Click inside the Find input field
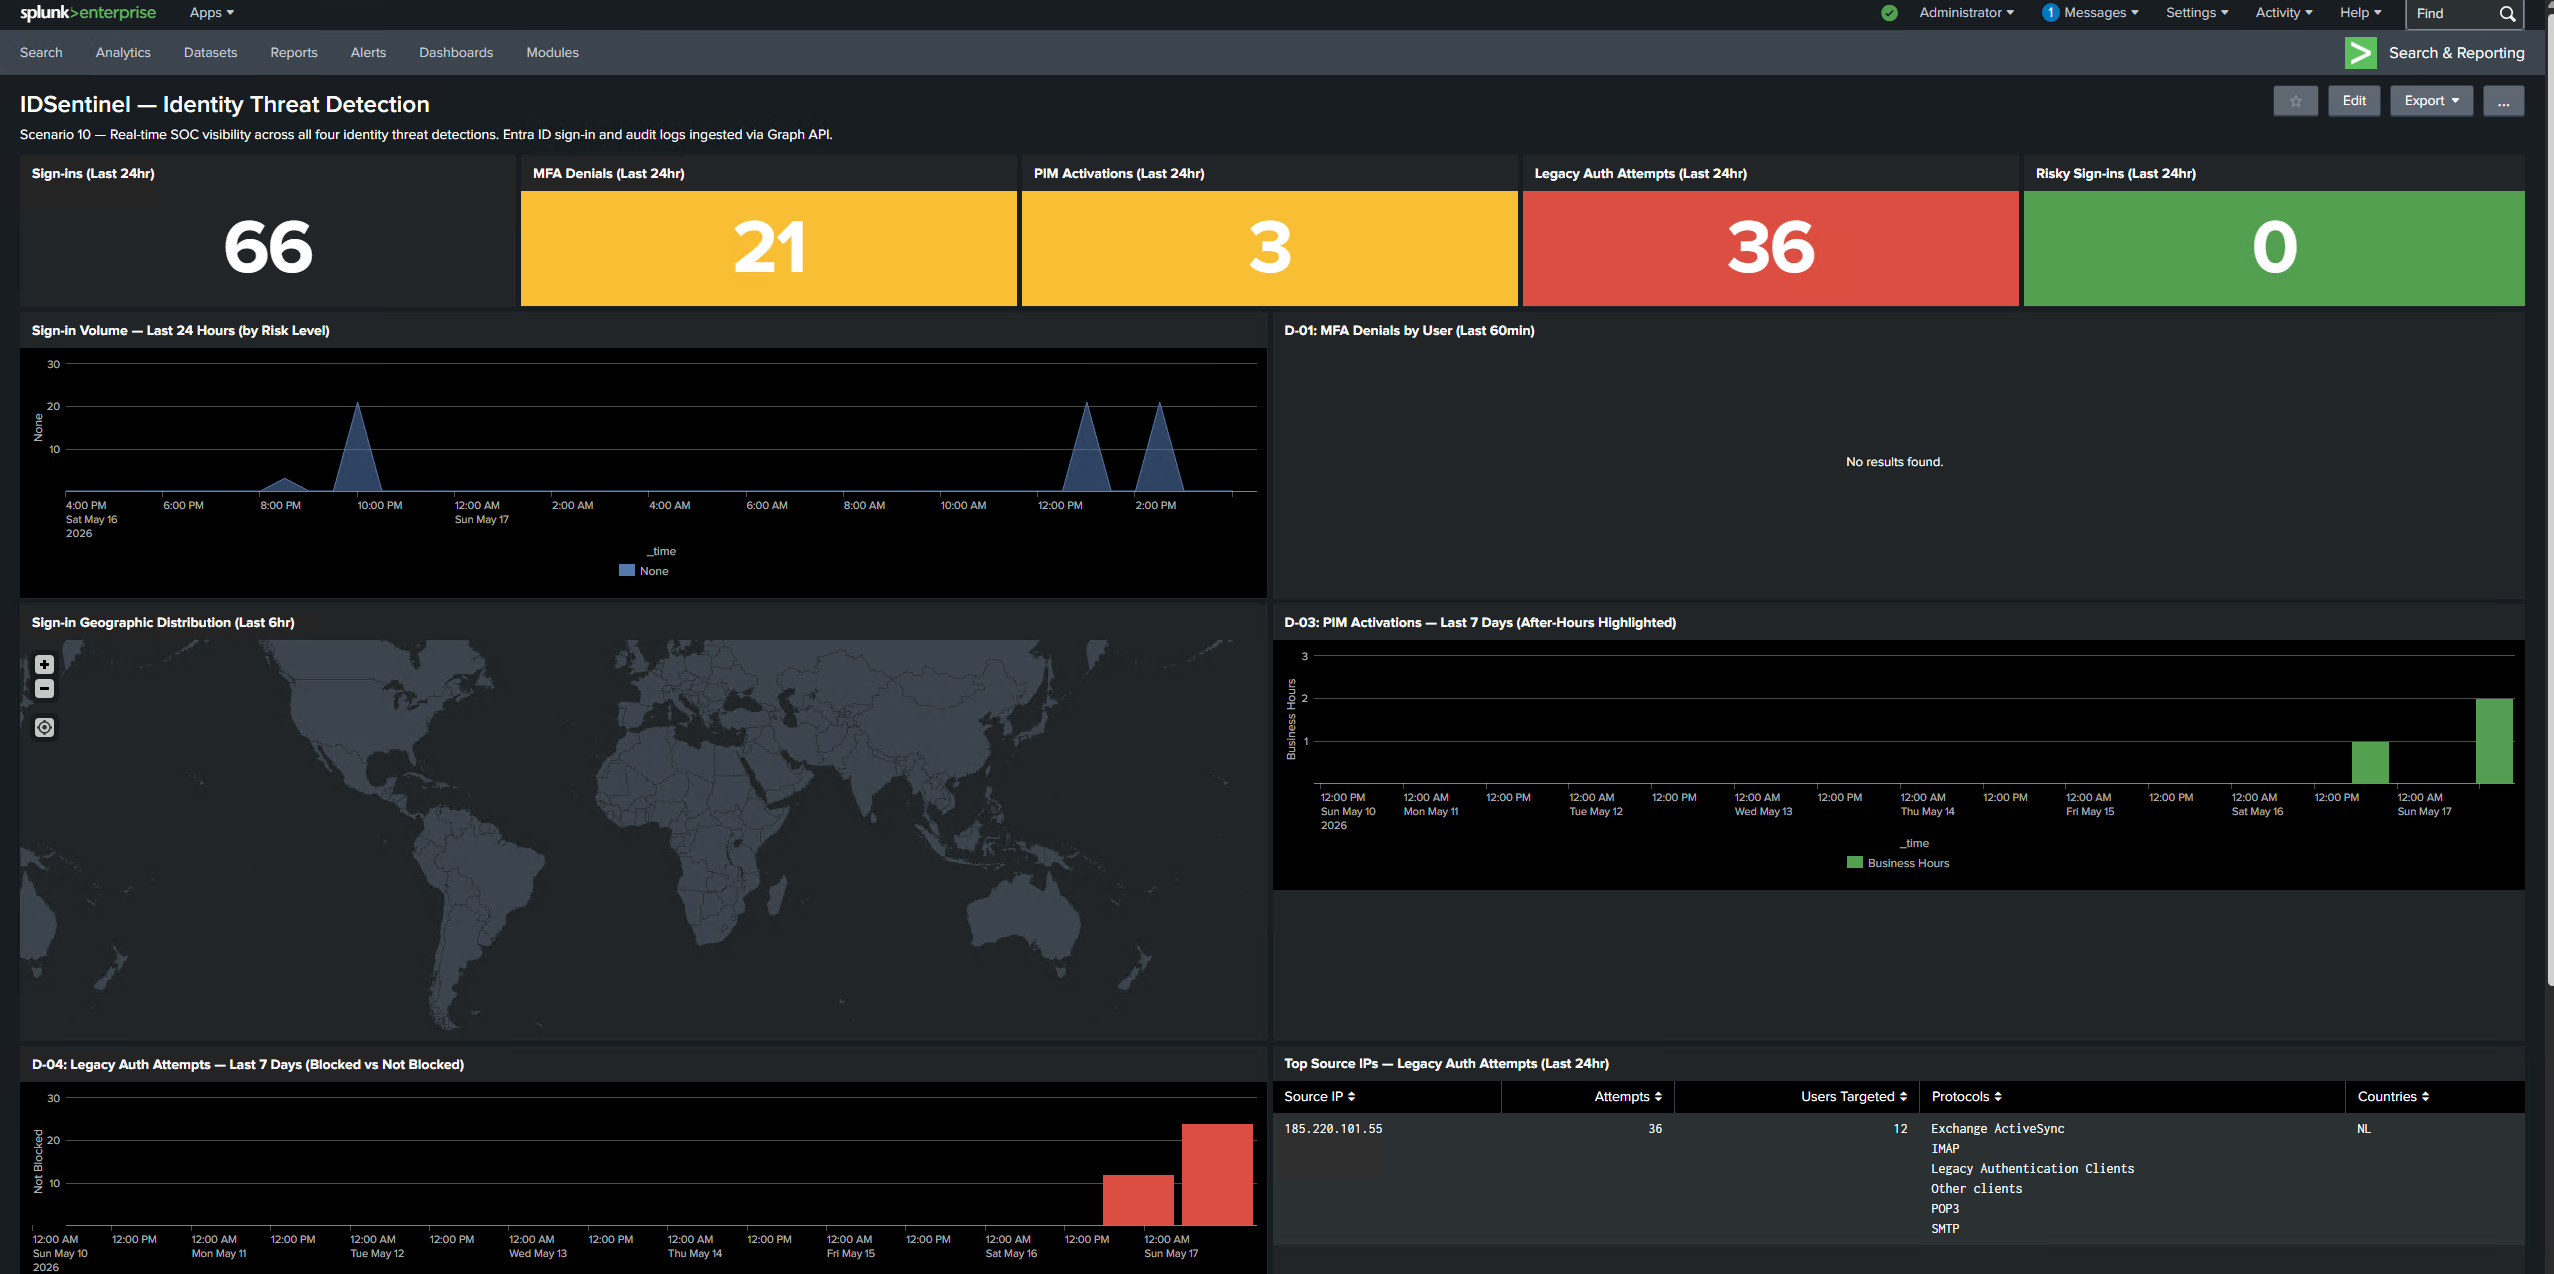This screenshot has width=2554, height=1274. tap(2452, 14)
